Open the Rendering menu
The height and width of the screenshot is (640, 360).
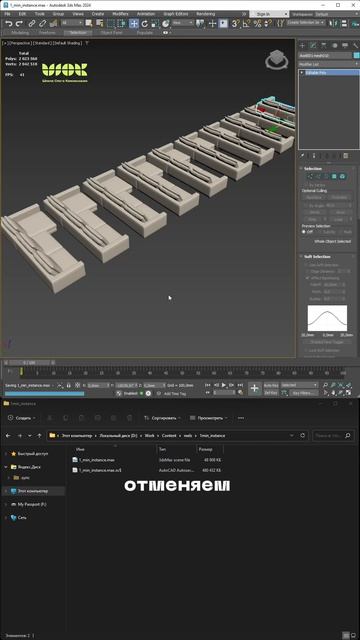pos(205,13)
